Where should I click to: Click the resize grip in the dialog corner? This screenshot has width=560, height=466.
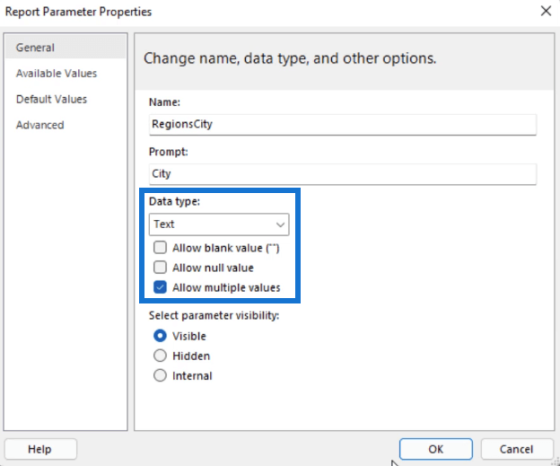point(556,462)
